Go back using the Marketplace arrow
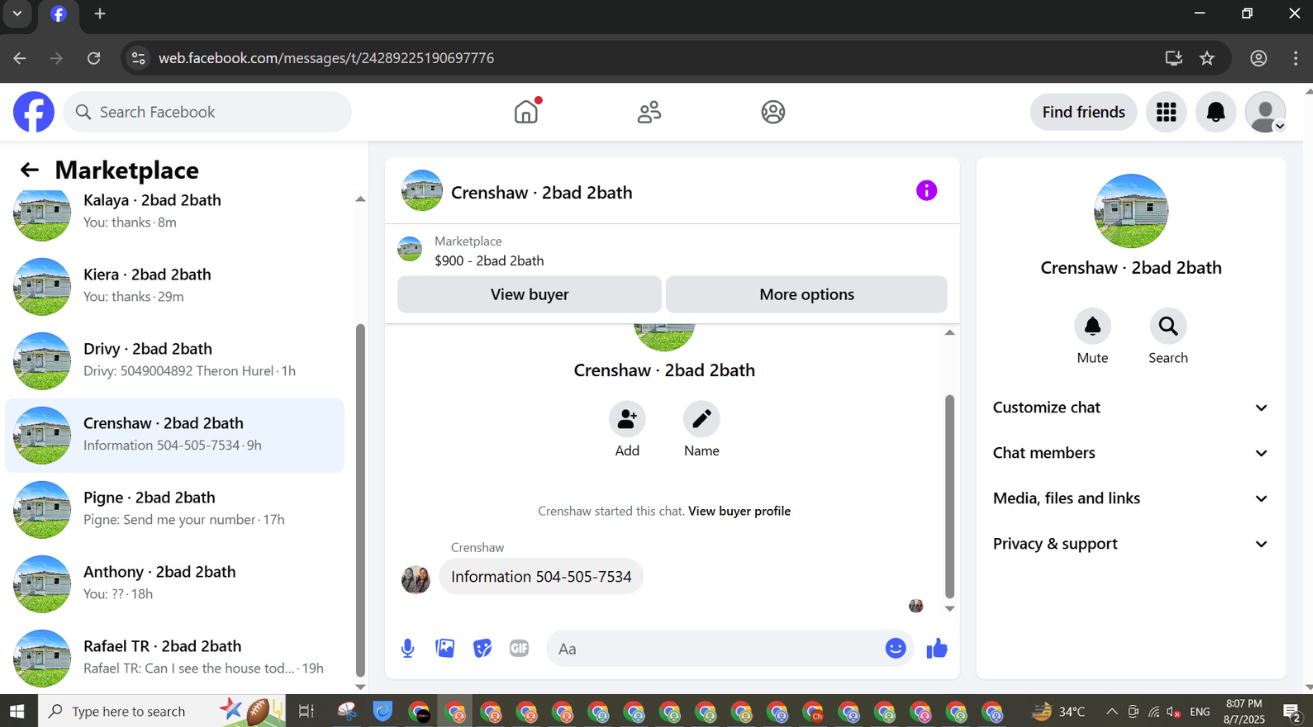The width and height of the screenshot is (1313, 727). click(29, 170)
